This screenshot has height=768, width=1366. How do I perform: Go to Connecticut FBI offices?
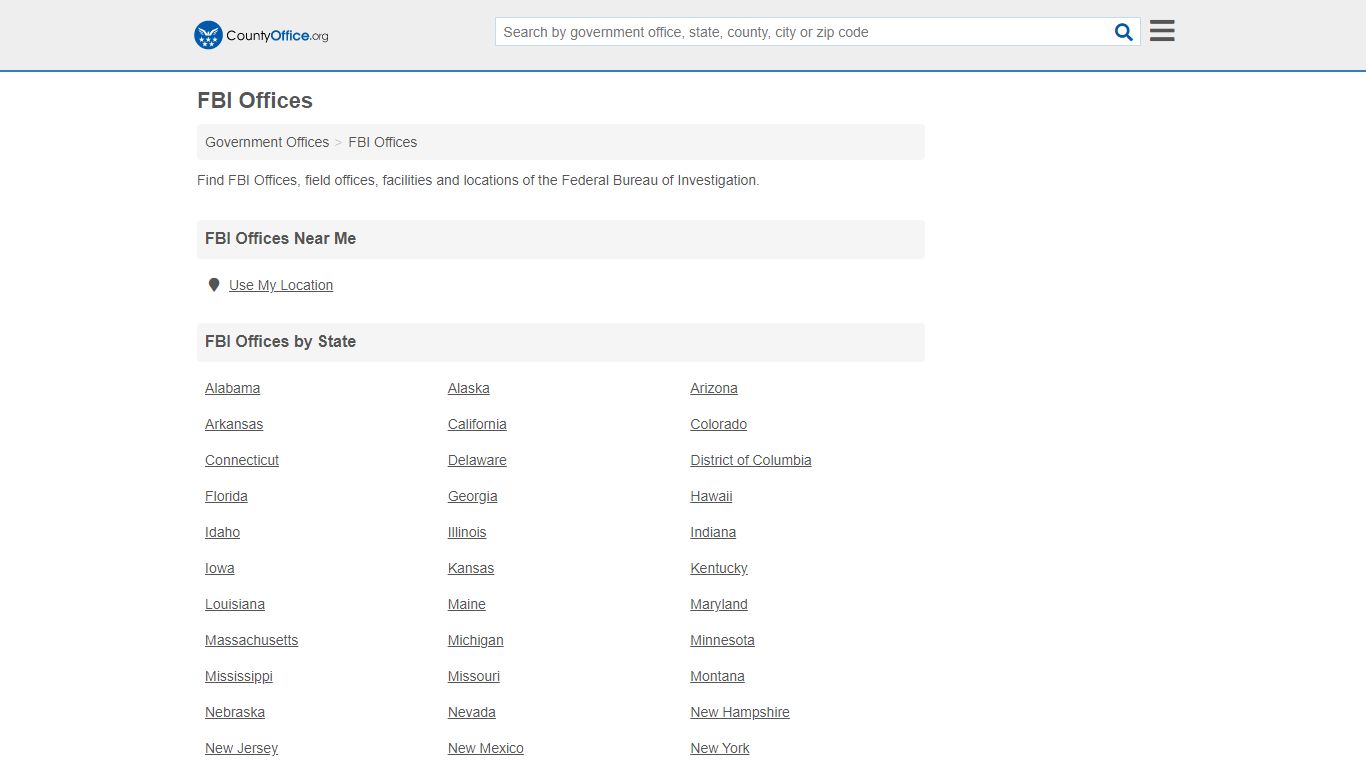click(242, 460)
